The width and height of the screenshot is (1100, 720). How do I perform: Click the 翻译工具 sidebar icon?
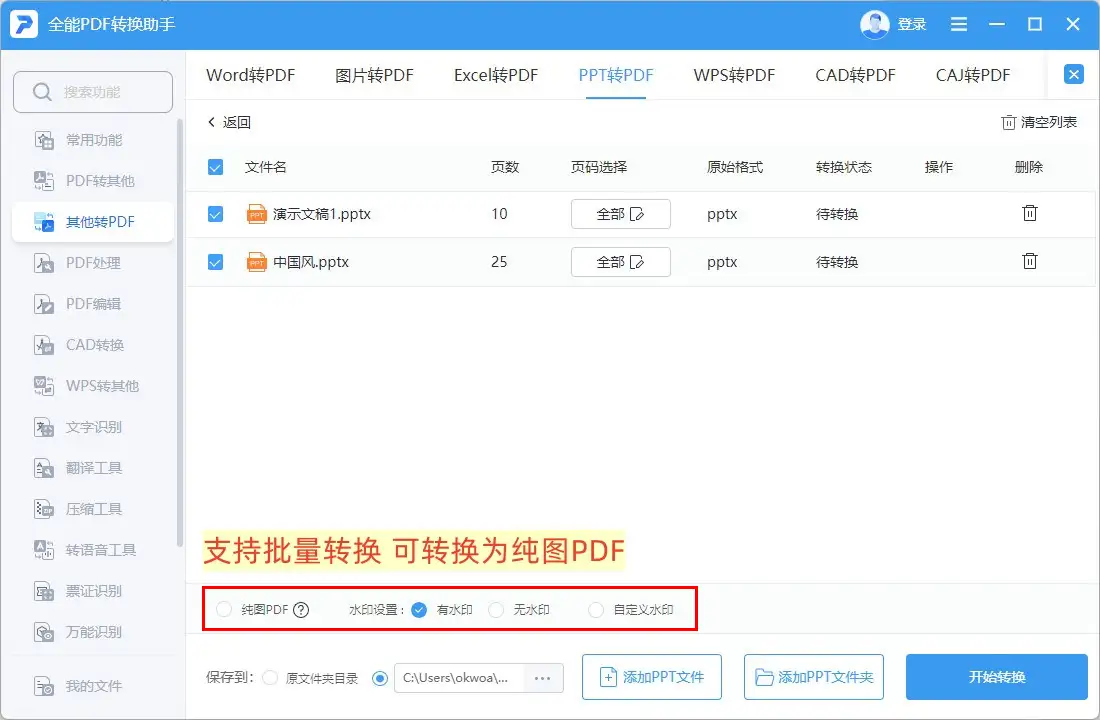[x=43, y=468]
